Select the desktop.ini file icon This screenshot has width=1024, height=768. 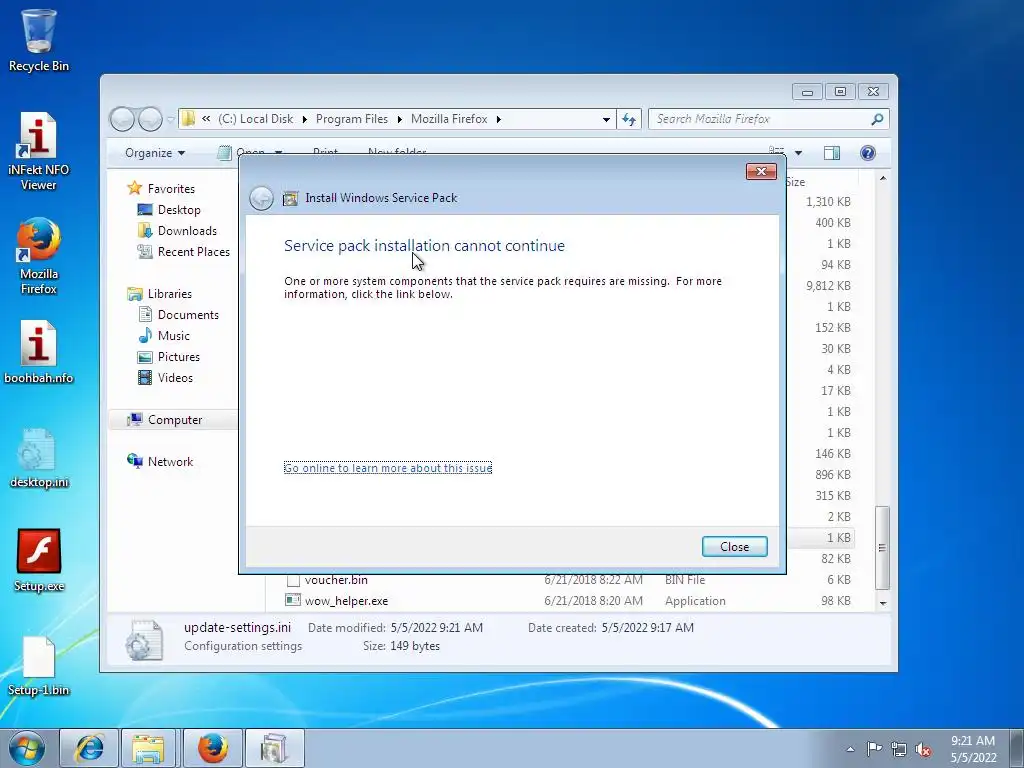tap(39, 457)
